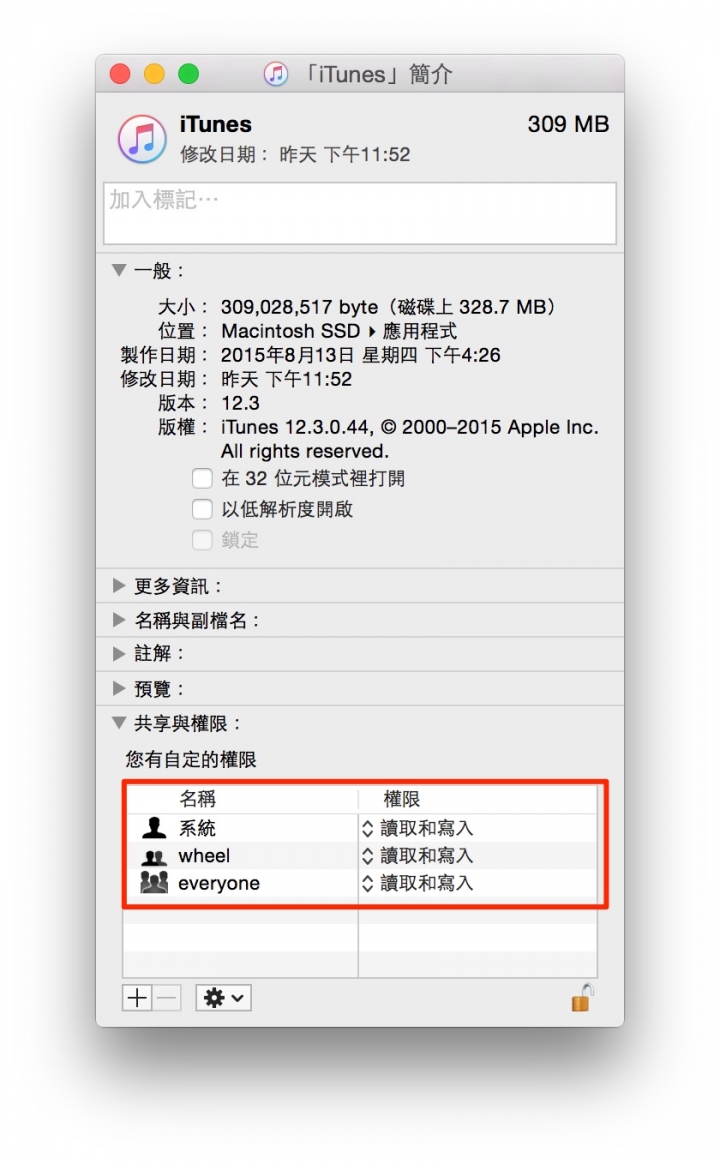
Task: Zoom window with the green button
Action: (x=189, y=73)
